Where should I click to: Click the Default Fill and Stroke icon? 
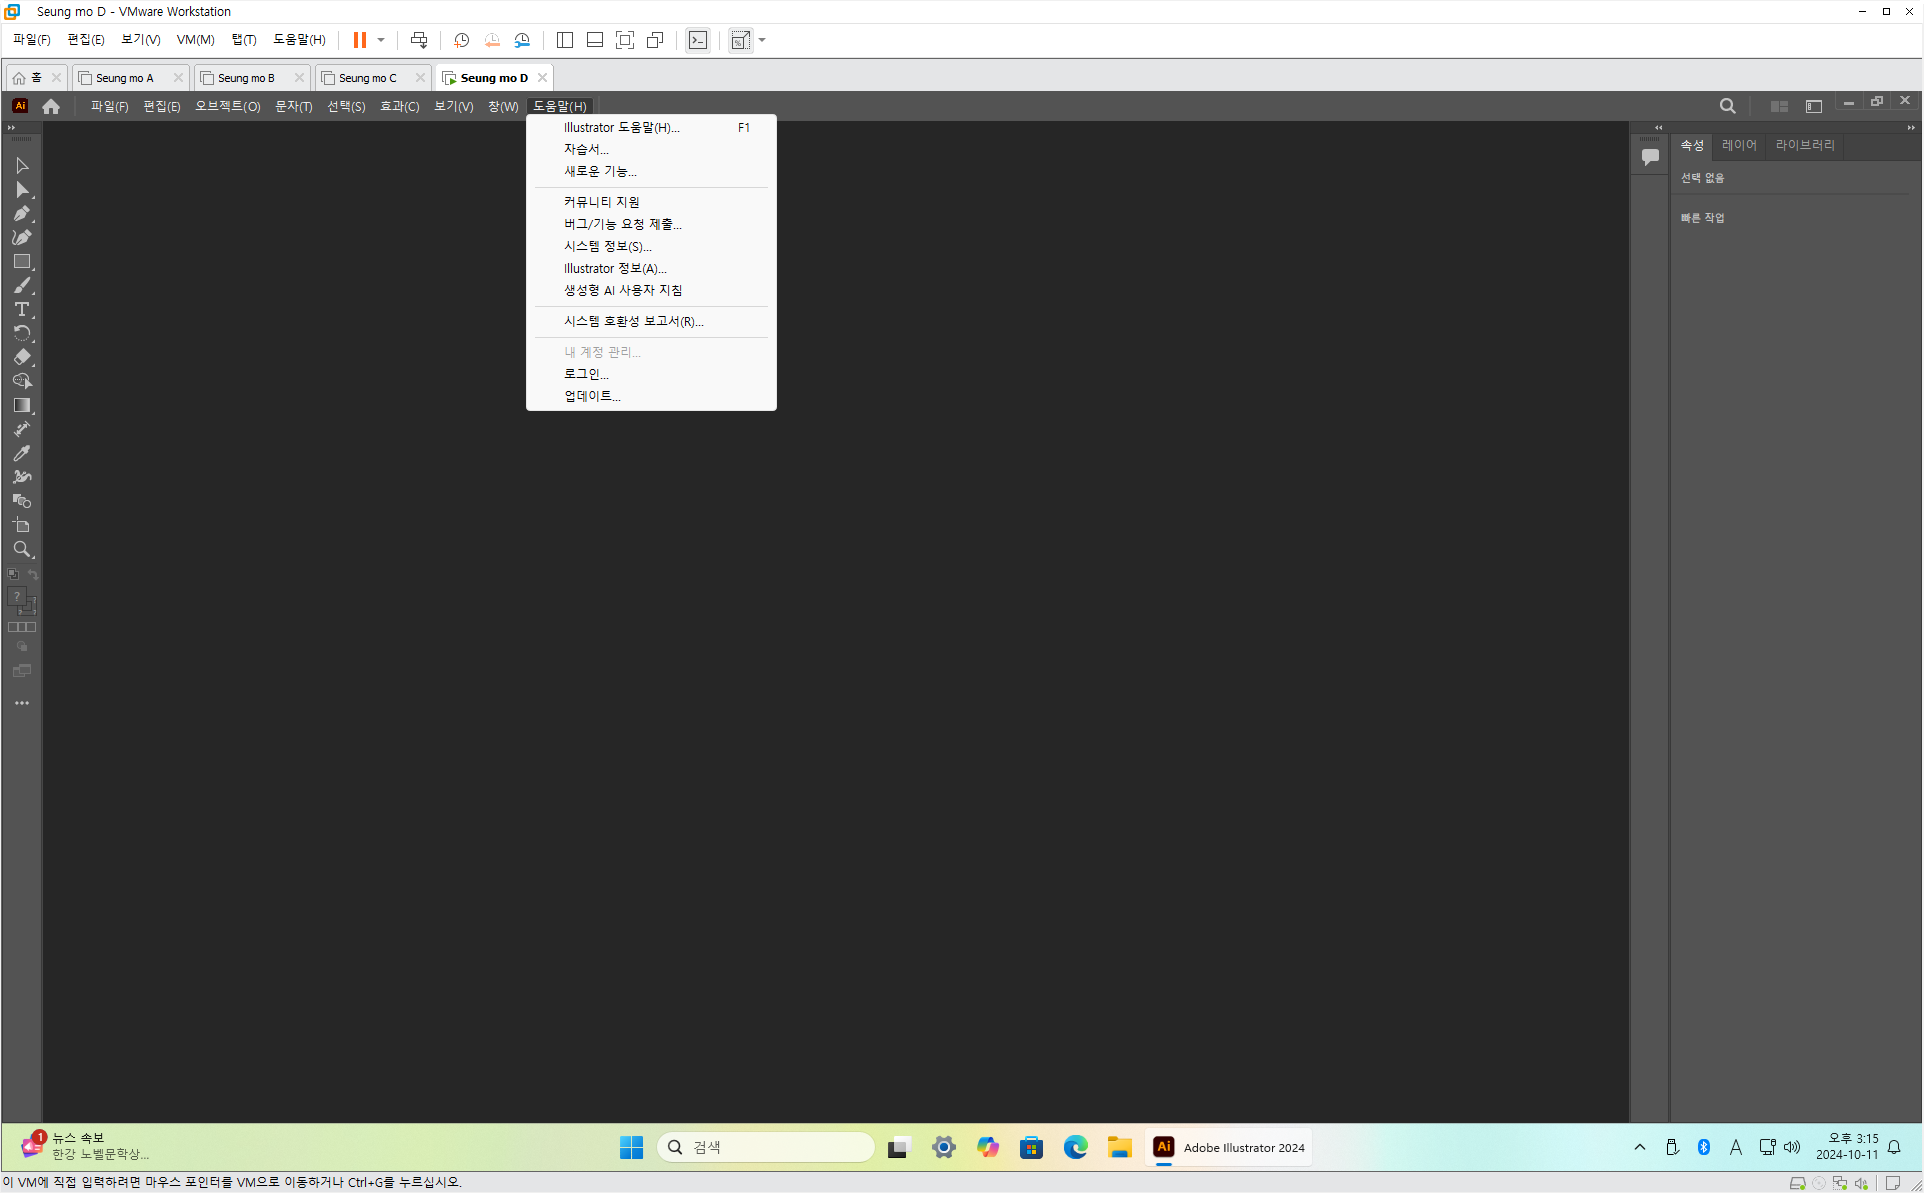click(13, 575)
